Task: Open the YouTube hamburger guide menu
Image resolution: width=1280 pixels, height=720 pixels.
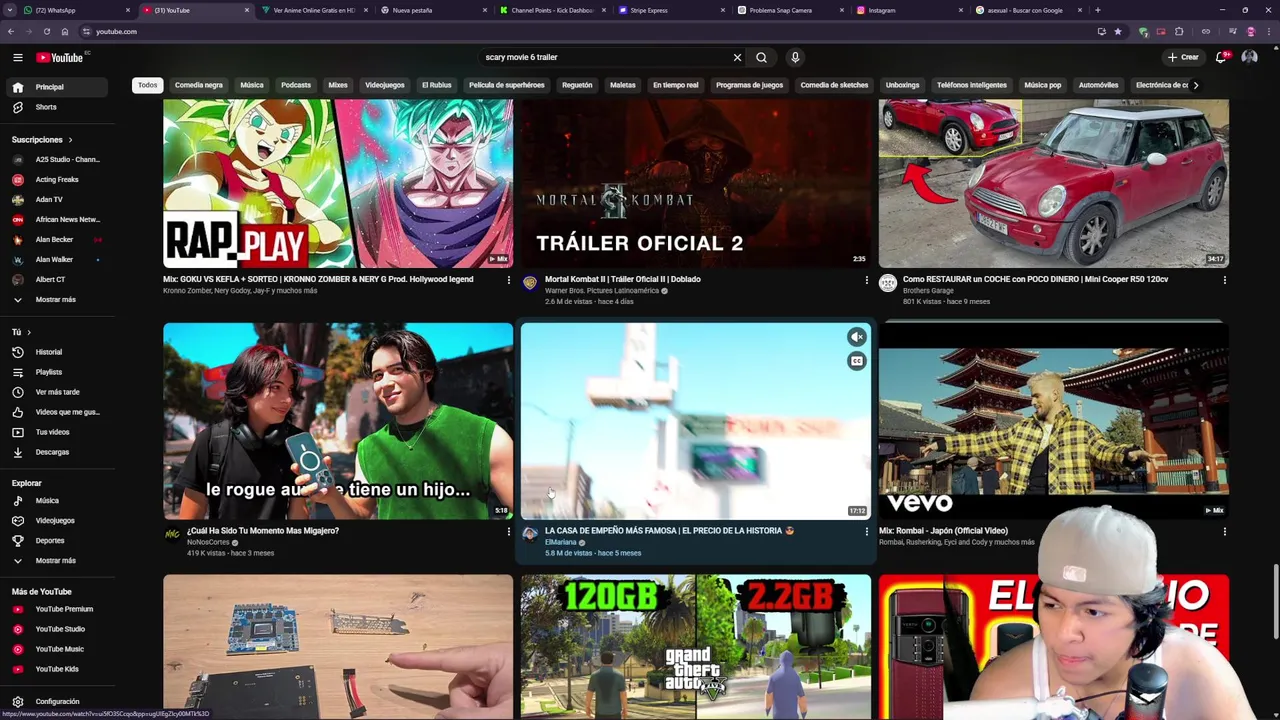Action: click(17, 57)
